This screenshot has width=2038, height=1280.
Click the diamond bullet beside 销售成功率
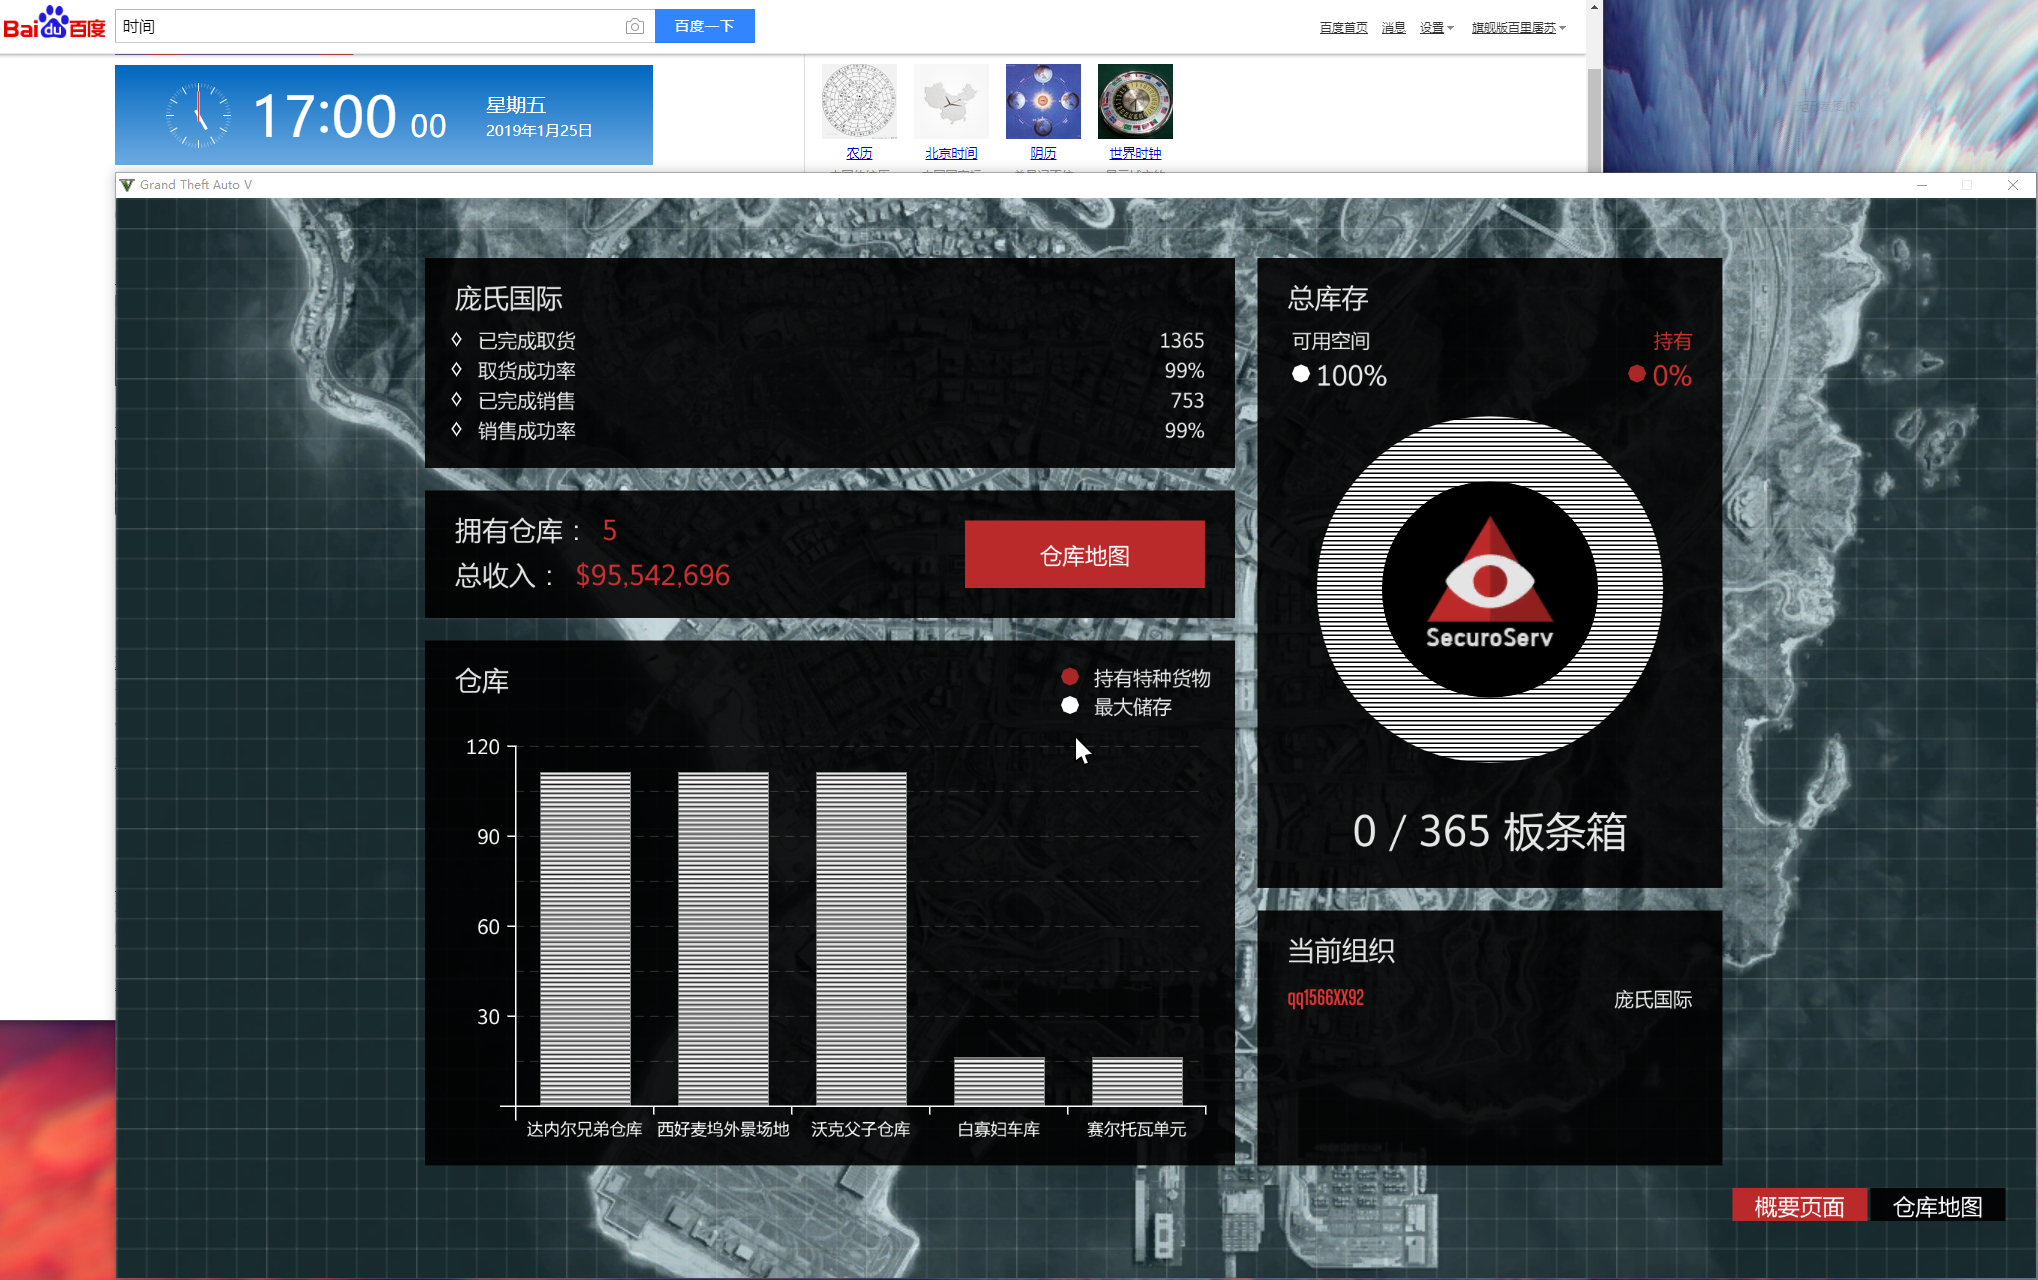[x=456, y=430]
